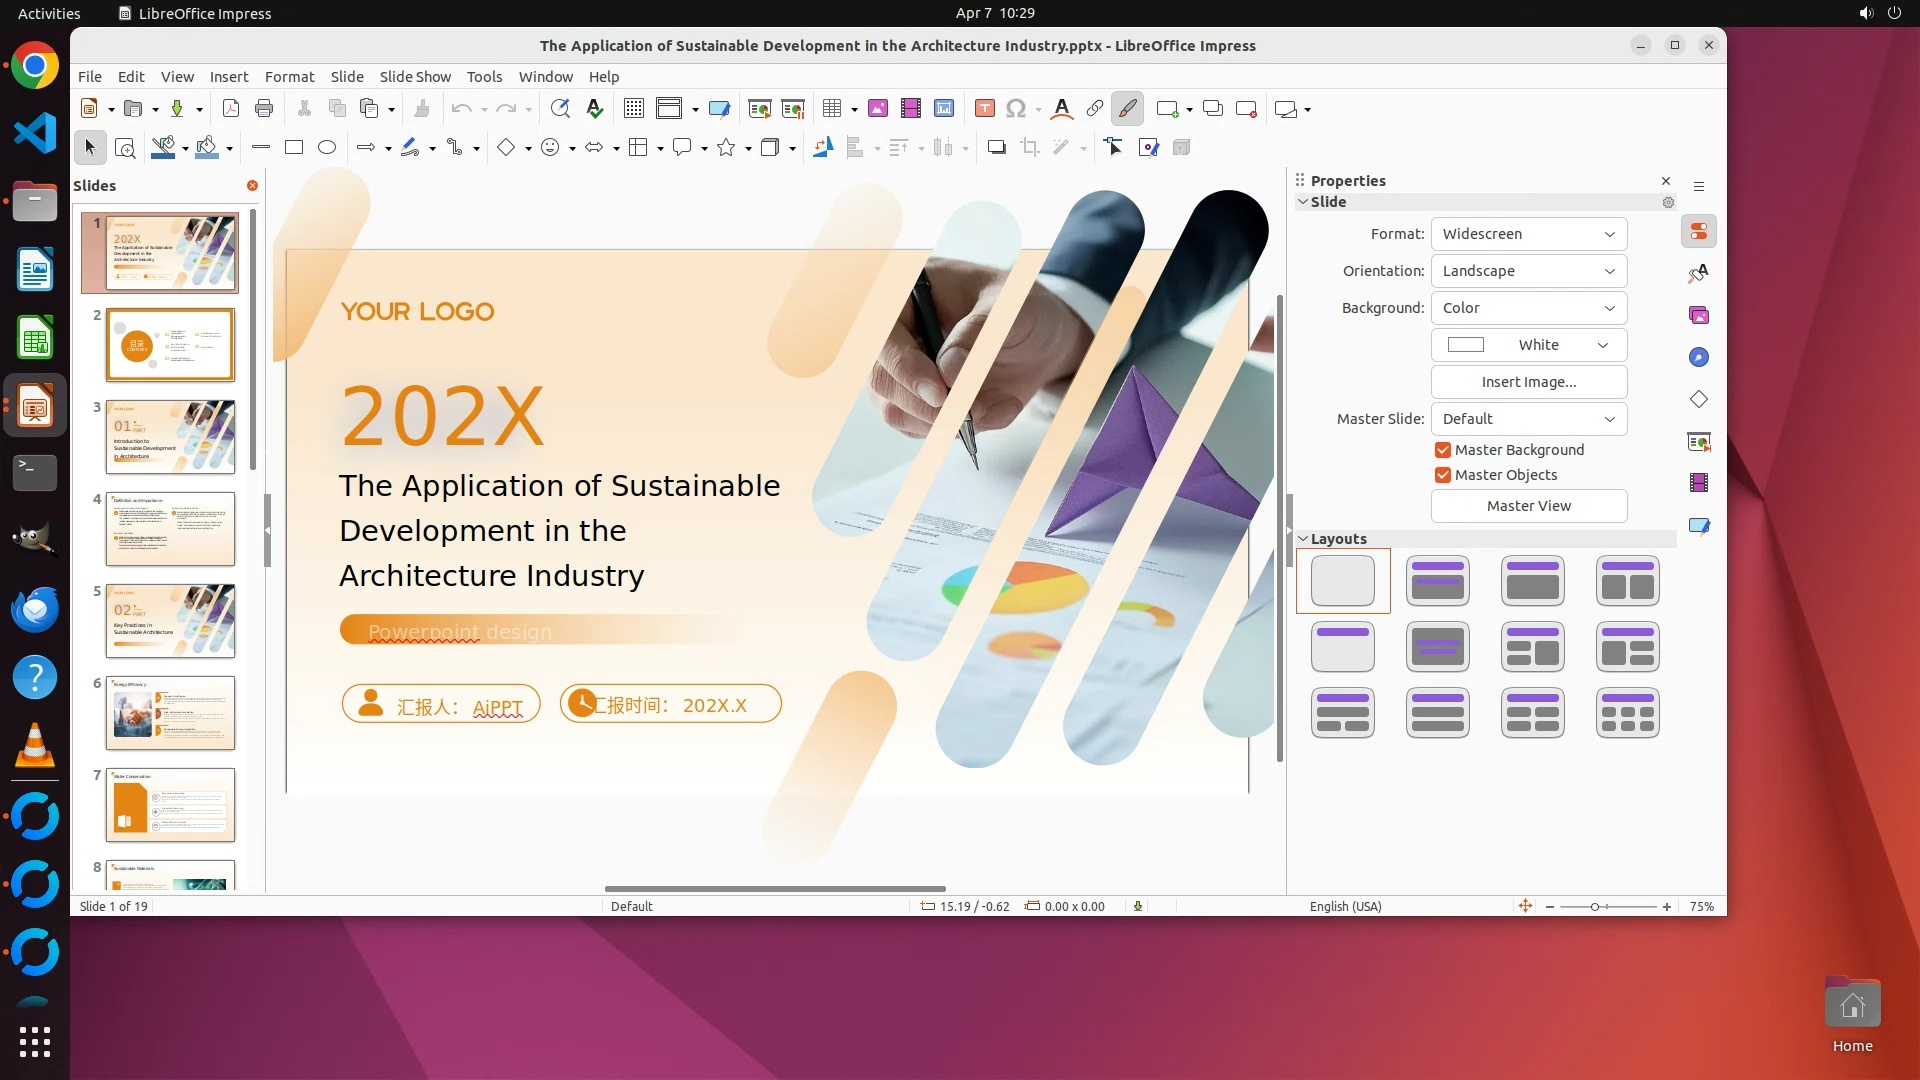Viewport: 1920px width, 1080px height.
Task: Click the Print icon in toolbar
Action: 264,109
